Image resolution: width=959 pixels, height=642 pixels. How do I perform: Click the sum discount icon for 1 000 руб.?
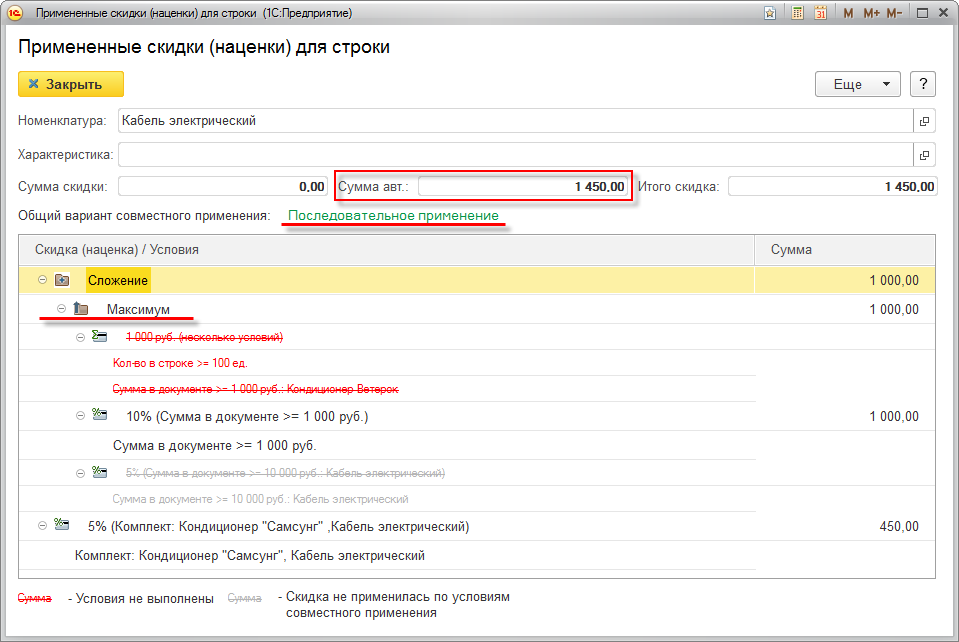[x=100, y=336]
